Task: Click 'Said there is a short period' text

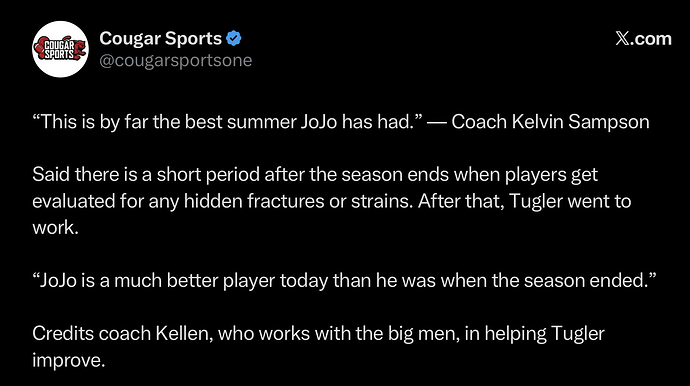Action: coord(146,175)
